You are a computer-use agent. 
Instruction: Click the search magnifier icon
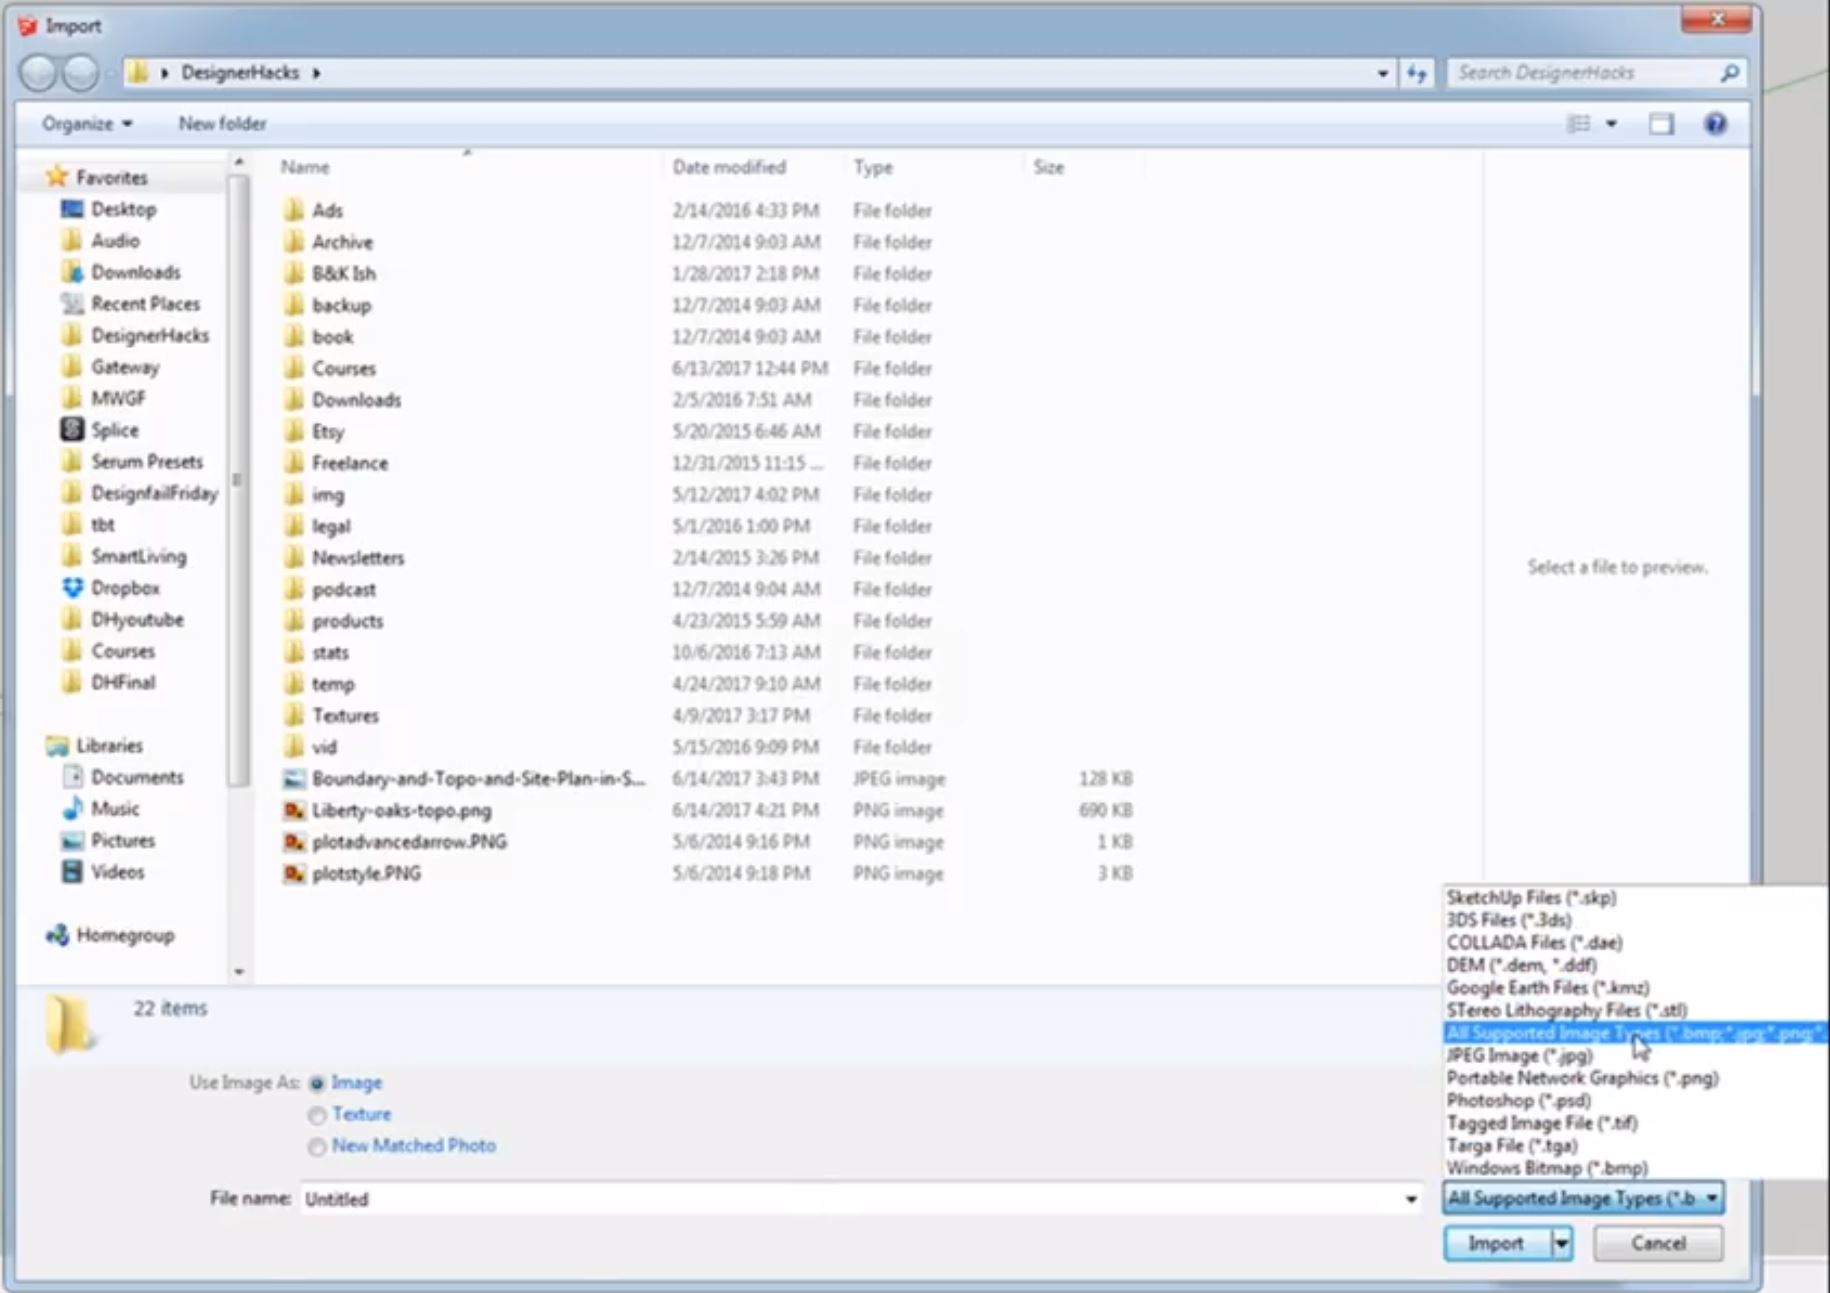(x=1730, y=73)
